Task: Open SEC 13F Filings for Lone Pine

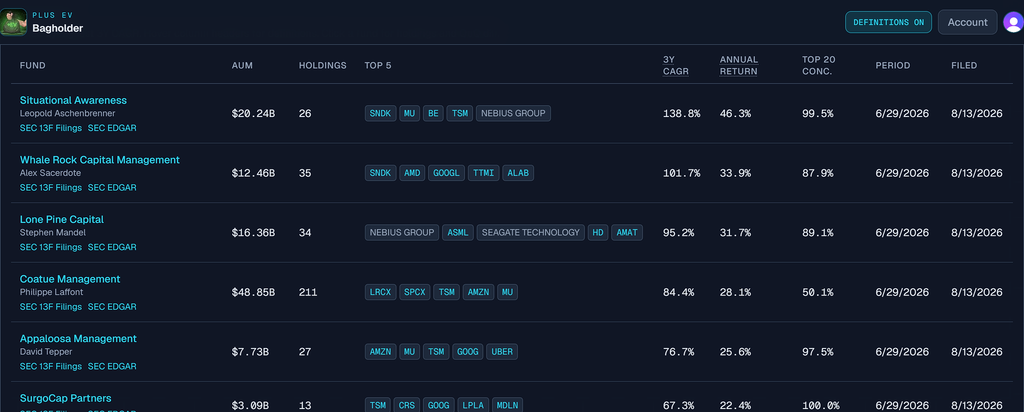Action: pyautogui.click(x=51, y=247)
